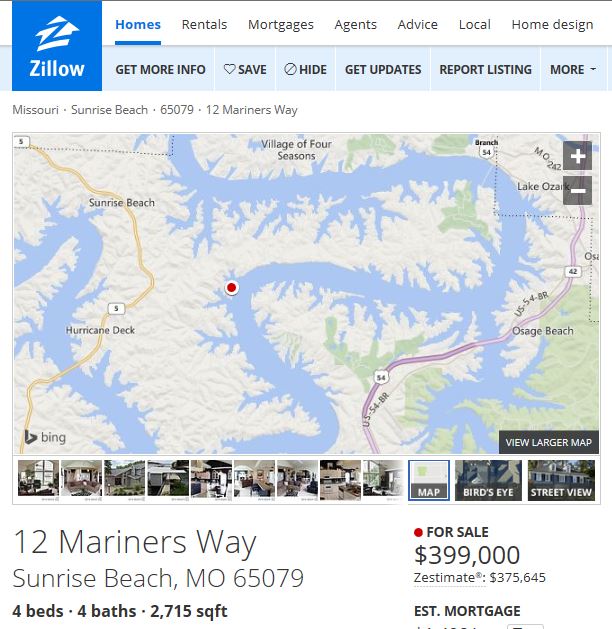The width and height of the screenshot is (612, 629).
Task: Save listing with the heart icon
Action: coord(245,69)
